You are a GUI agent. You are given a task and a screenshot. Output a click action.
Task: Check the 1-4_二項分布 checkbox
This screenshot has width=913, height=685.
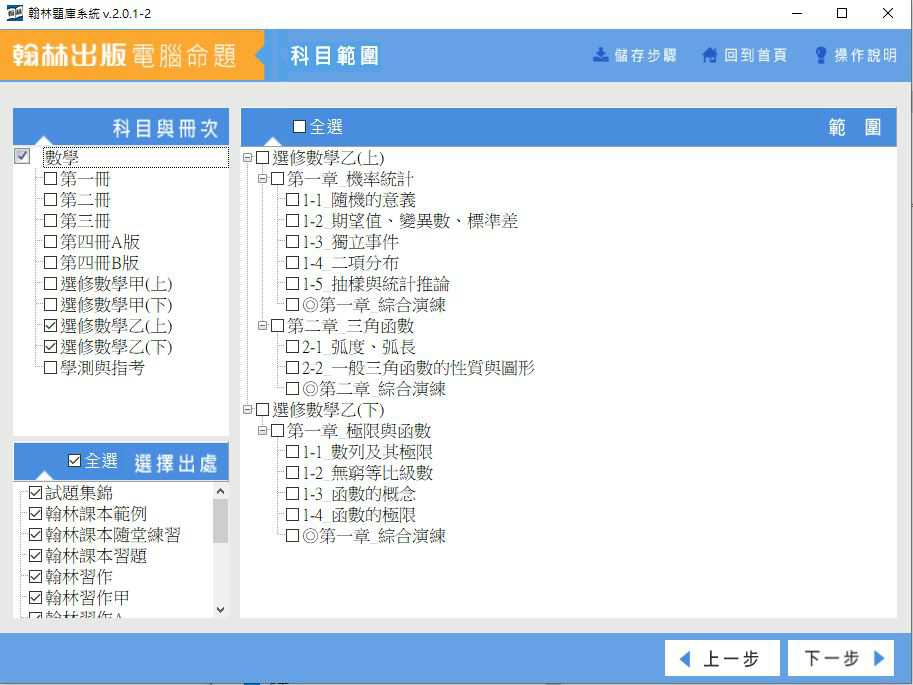[x=292, y=263]
